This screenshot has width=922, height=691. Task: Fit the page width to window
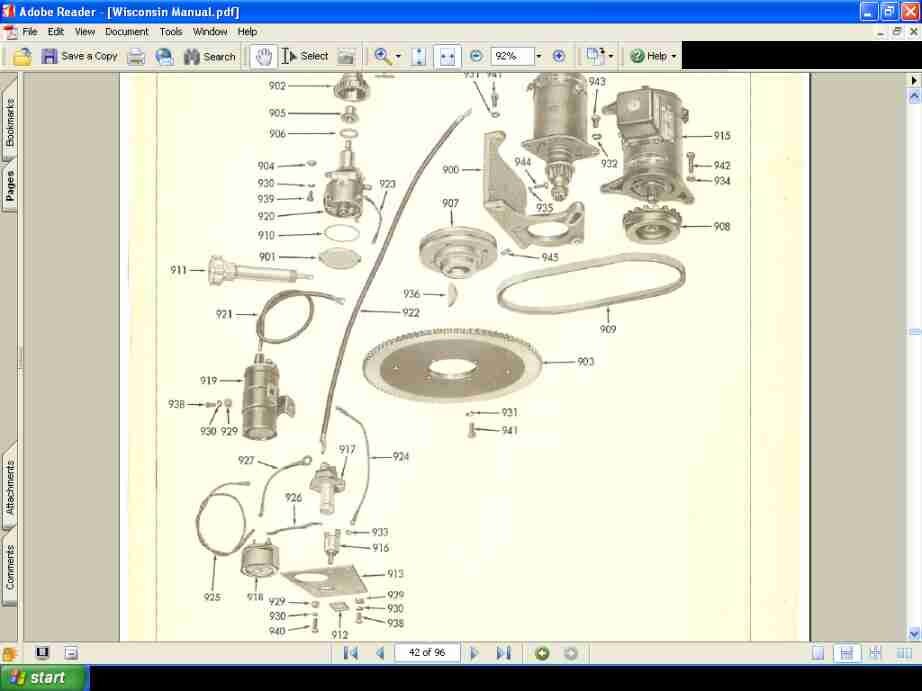tap(445, 56)
